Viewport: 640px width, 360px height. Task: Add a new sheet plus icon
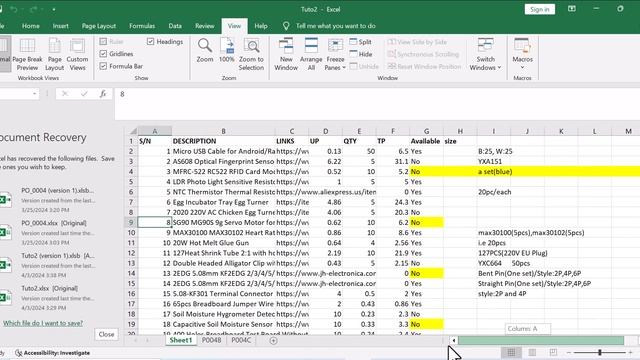pyautogui.click(x=273, y=340)
